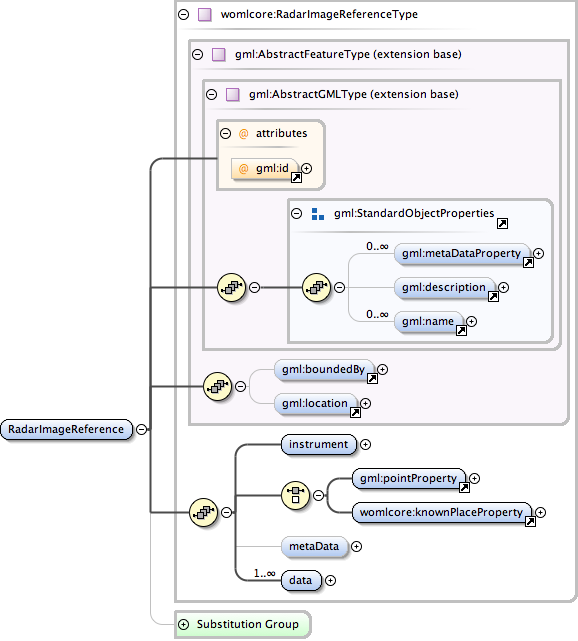578x641 pixels.
Task: Follow reference arrow on womlcore:knownPlaceProperty
Action: (530, 522)
